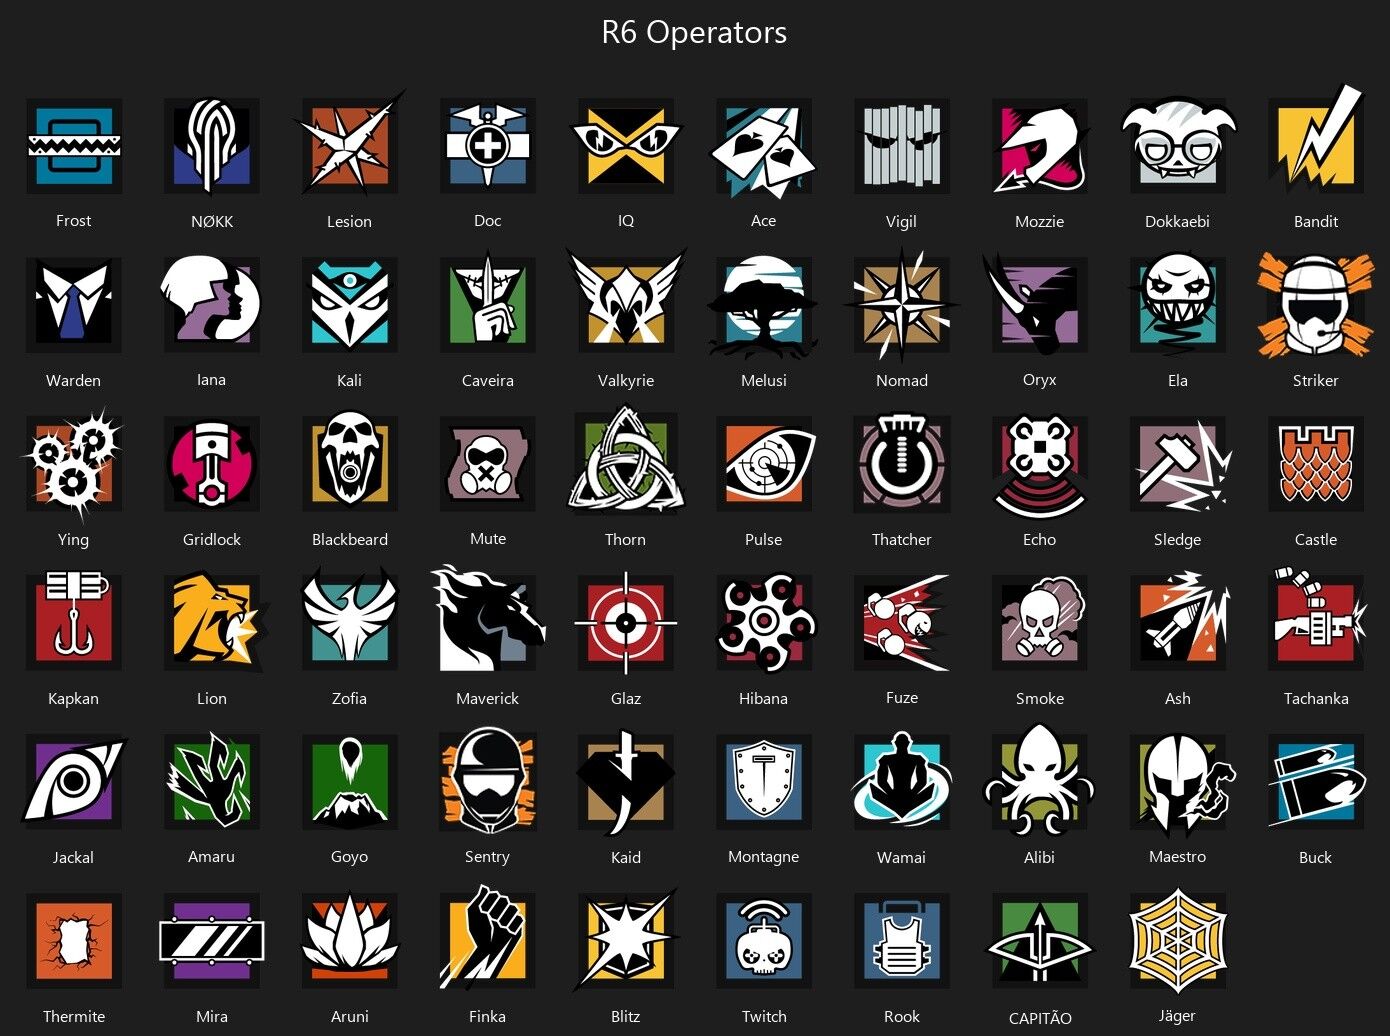The width and height of the screenshot is (1390, 1036).
Task: Select the Mira black mirror icon
Action: pos(212,941)
